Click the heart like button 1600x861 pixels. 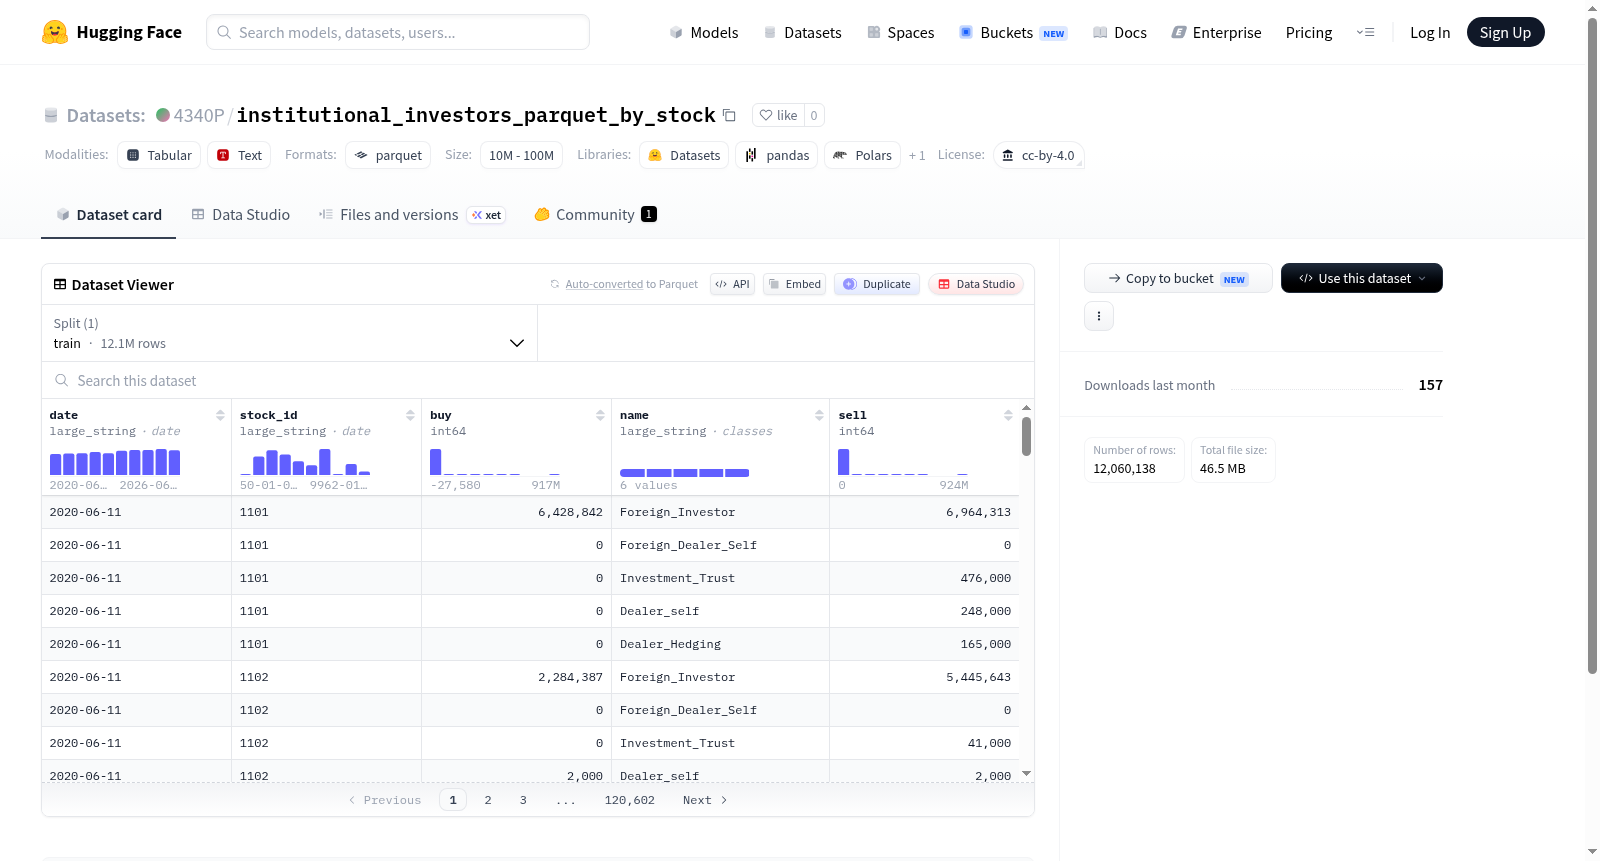[x=778, y=115]
